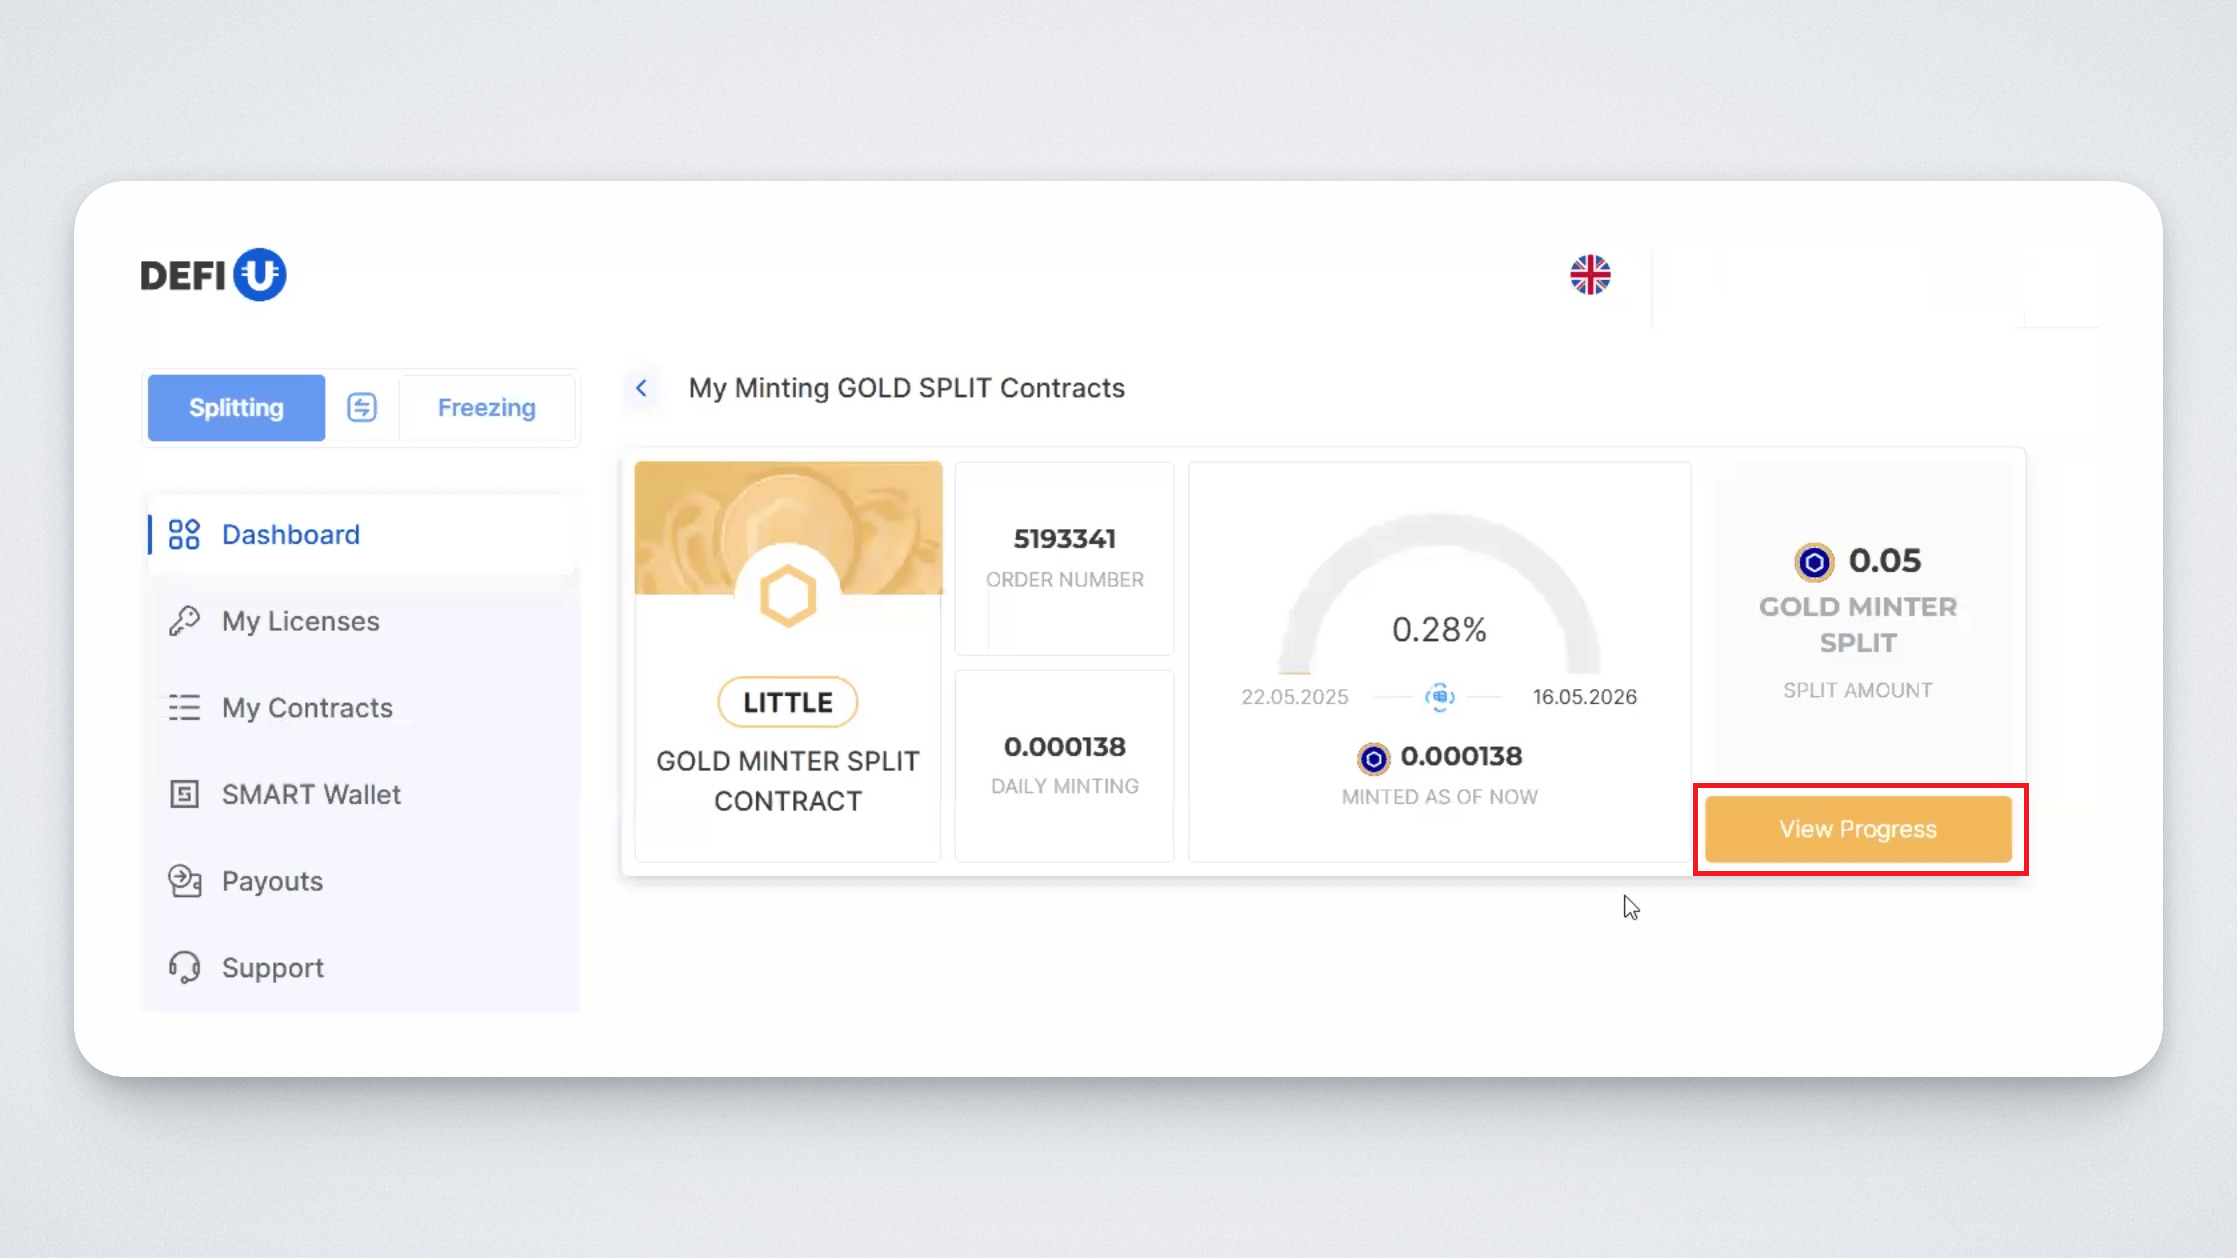Click the swap icon between Splitting and Freezing
The image size is (2237, 1258).
tap(361, 407)
